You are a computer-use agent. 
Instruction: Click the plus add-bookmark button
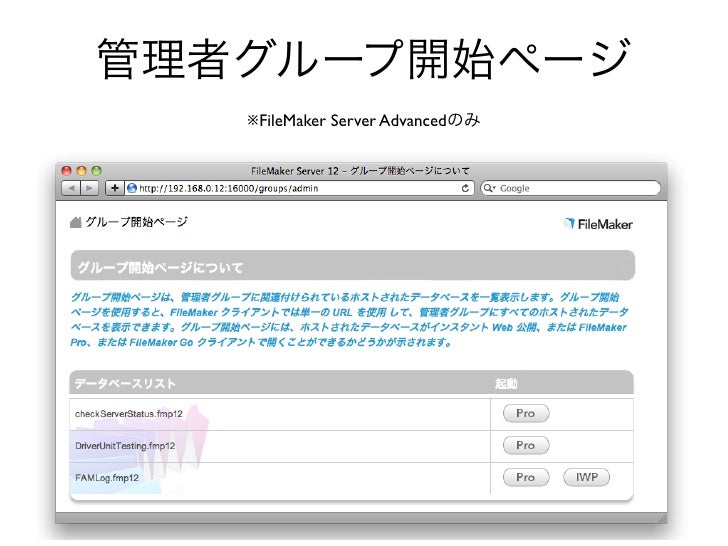[114, 188]
